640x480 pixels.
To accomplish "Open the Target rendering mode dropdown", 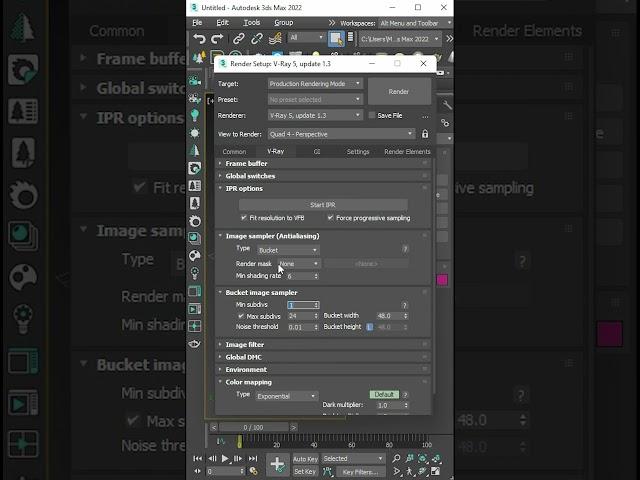I will coord(315,84).
